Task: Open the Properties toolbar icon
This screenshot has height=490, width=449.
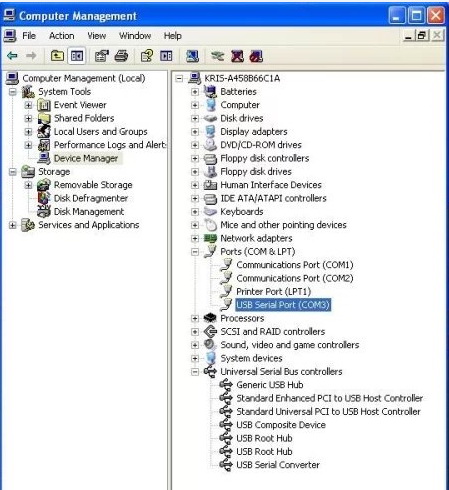Action: [102, 56]
